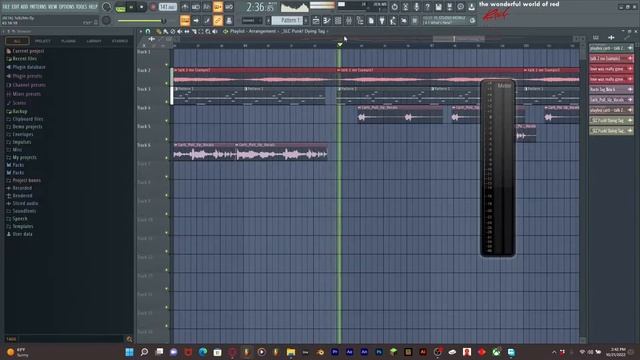Click the view mixer toolbar icon
This screenshot has height=360, width=640.
point(349,20)
